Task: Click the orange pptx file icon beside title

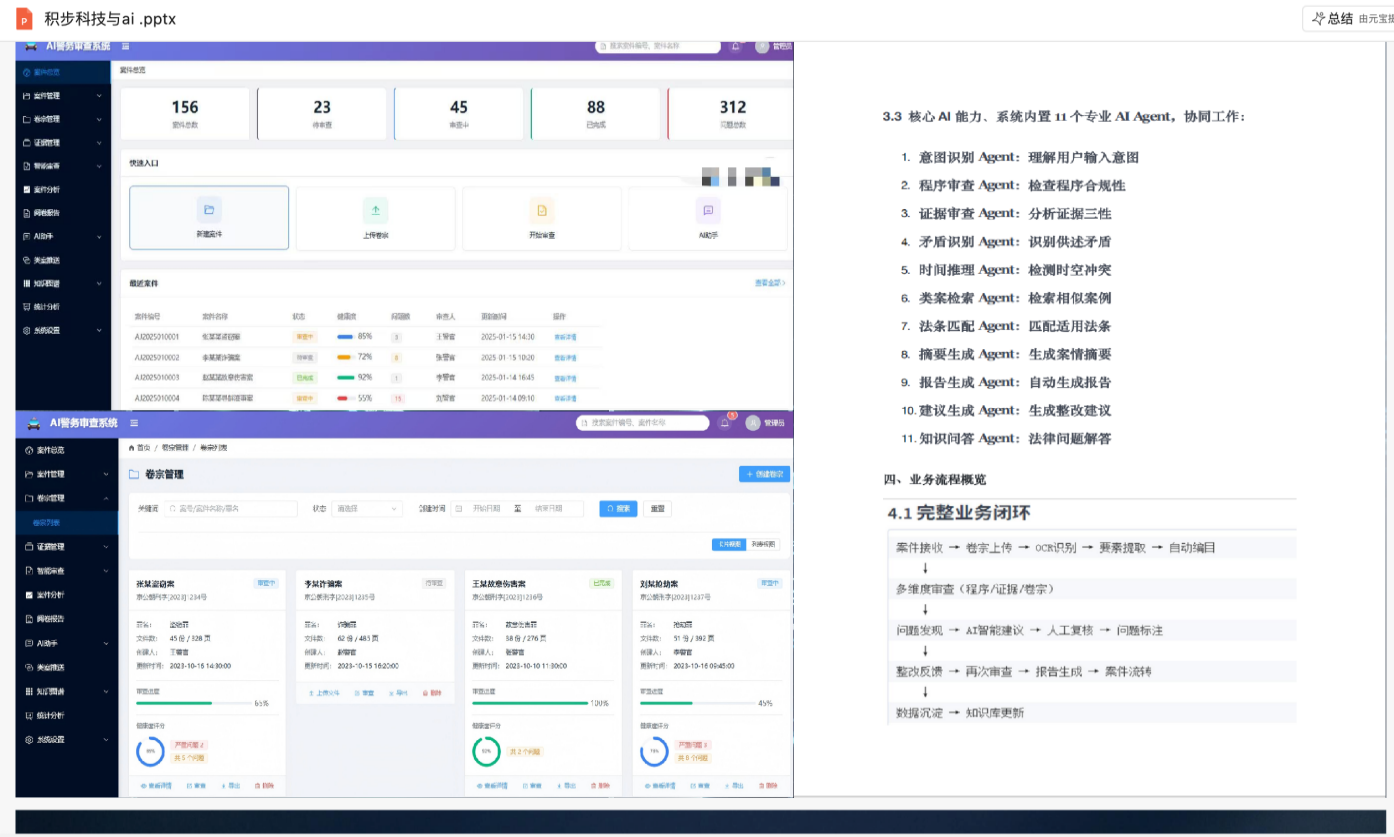Action: [24, 18]
